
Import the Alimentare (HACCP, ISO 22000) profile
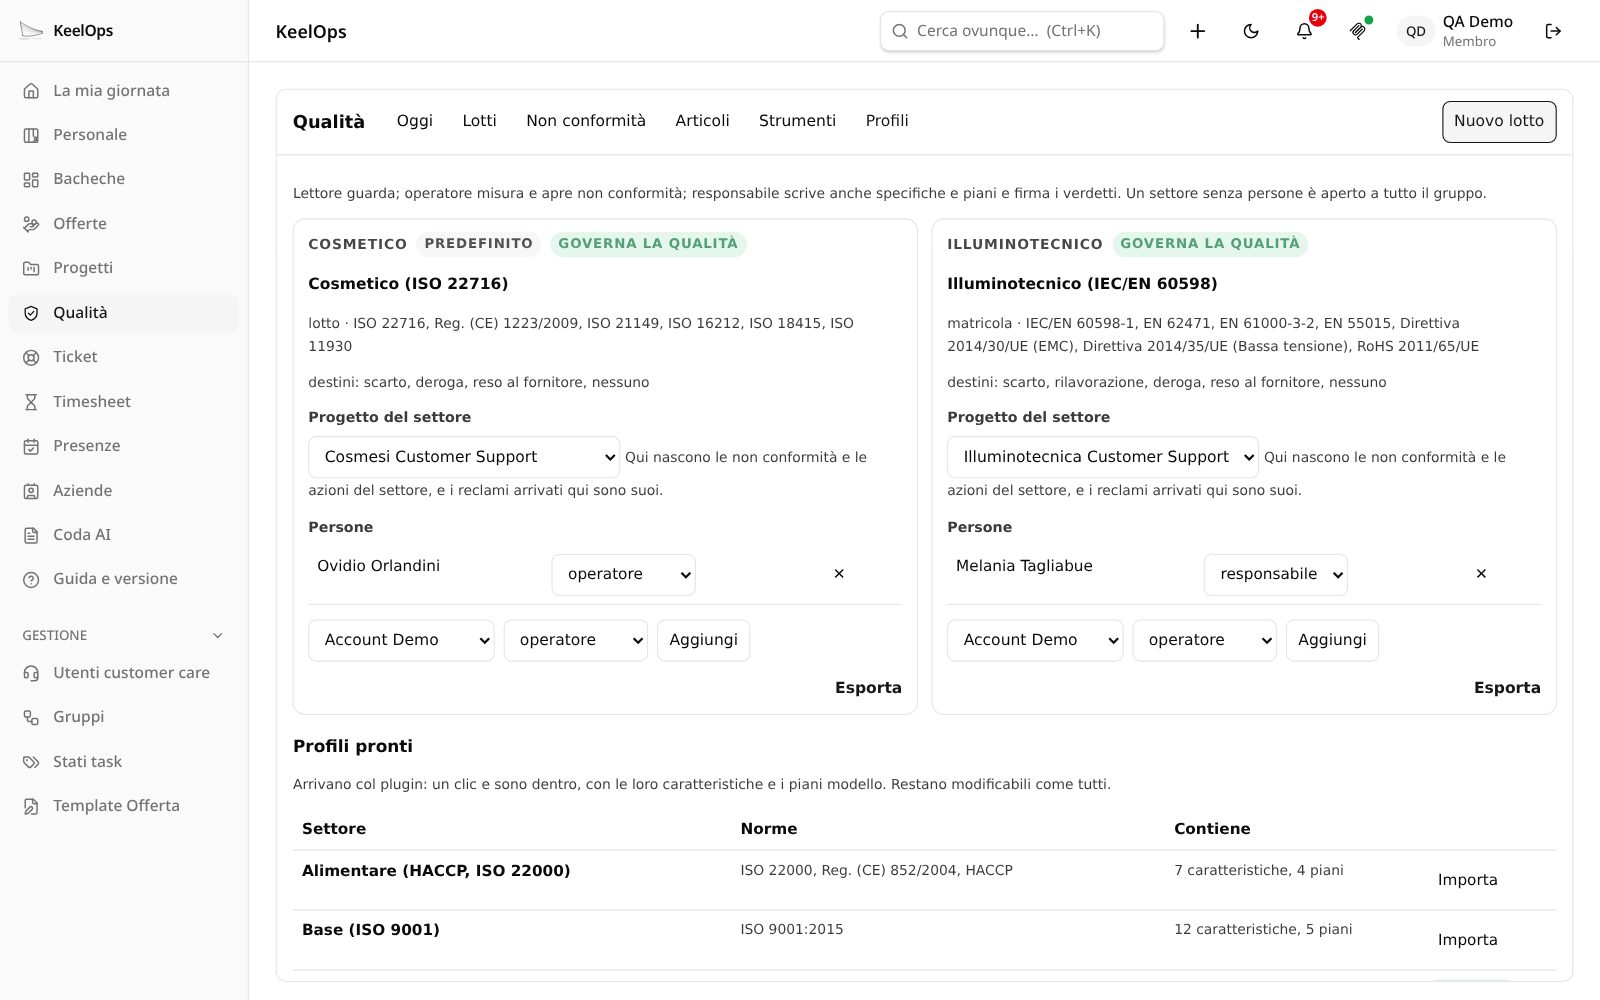coord(1467,880)
